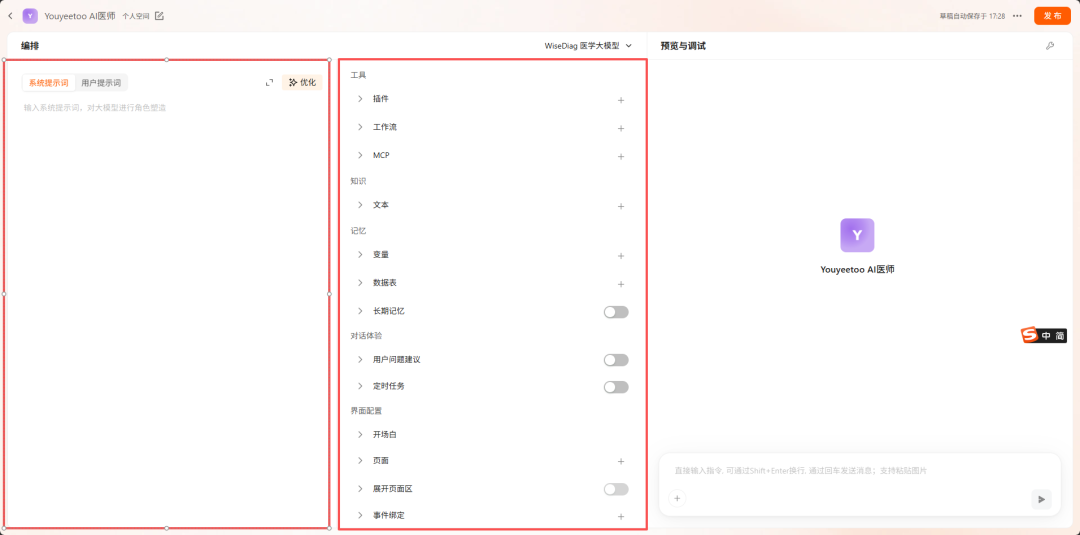Expand the 工作流 section

[x=360, y=127]
